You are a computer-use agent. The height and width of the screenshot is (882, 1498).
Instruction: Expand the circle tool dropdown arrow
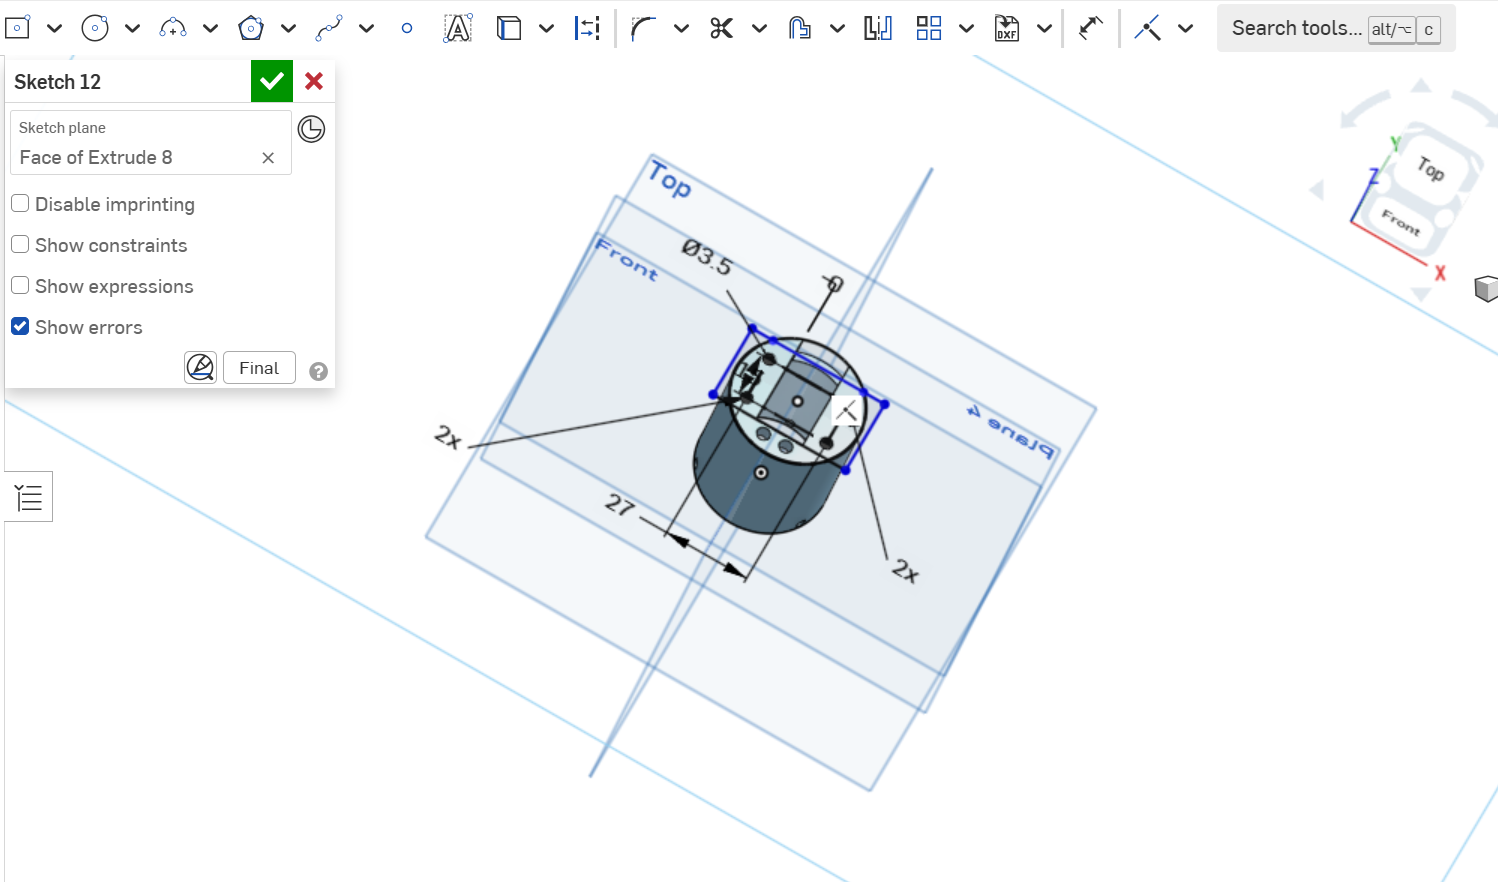132,28
